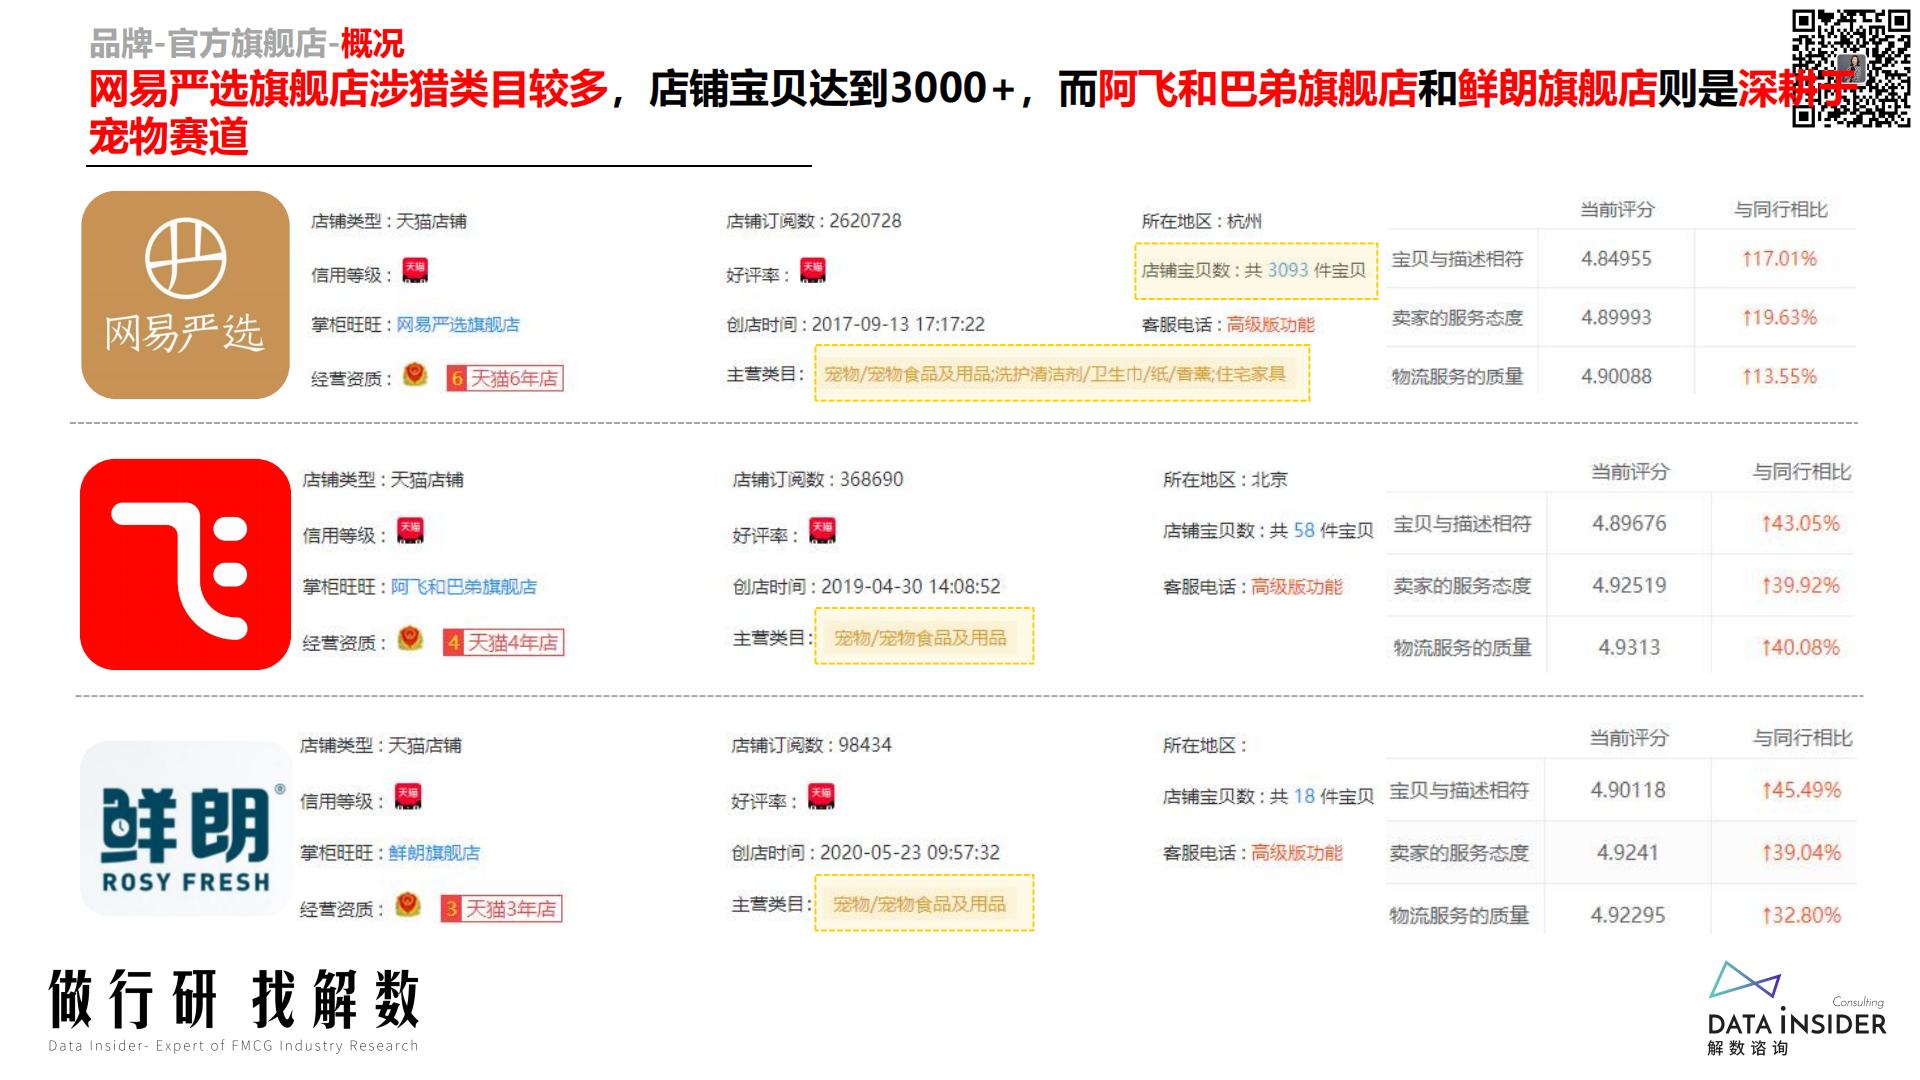Click the peer comparison ↑45.49%
Screen dimensions: 1920x1080
pos(1801,790)
